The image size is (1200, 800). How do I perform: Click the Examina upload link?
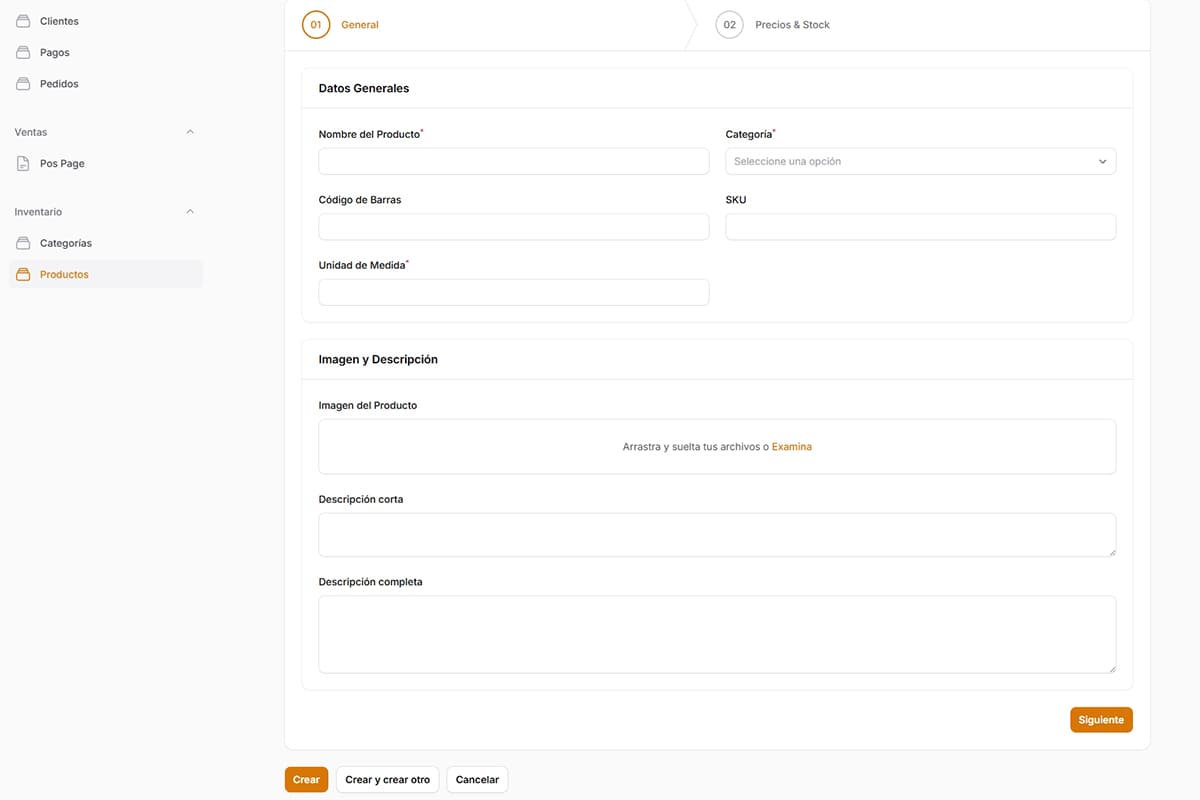[x=791, y=446]
